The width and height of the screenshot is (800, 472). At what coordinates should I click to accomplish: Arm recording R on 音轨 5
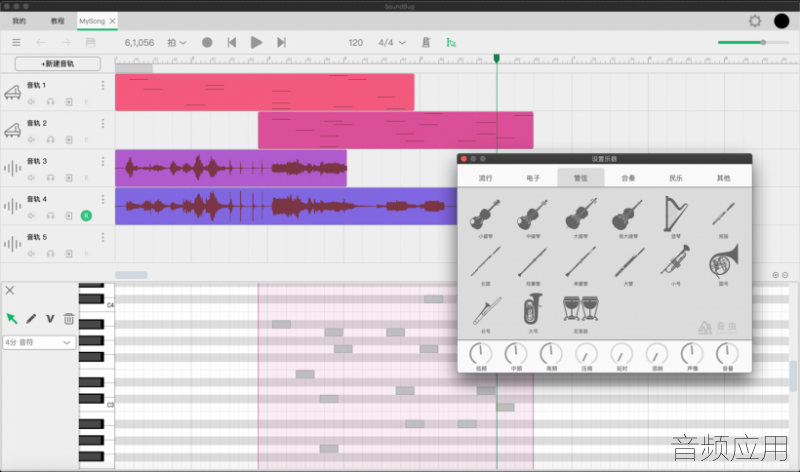[86, 254]
